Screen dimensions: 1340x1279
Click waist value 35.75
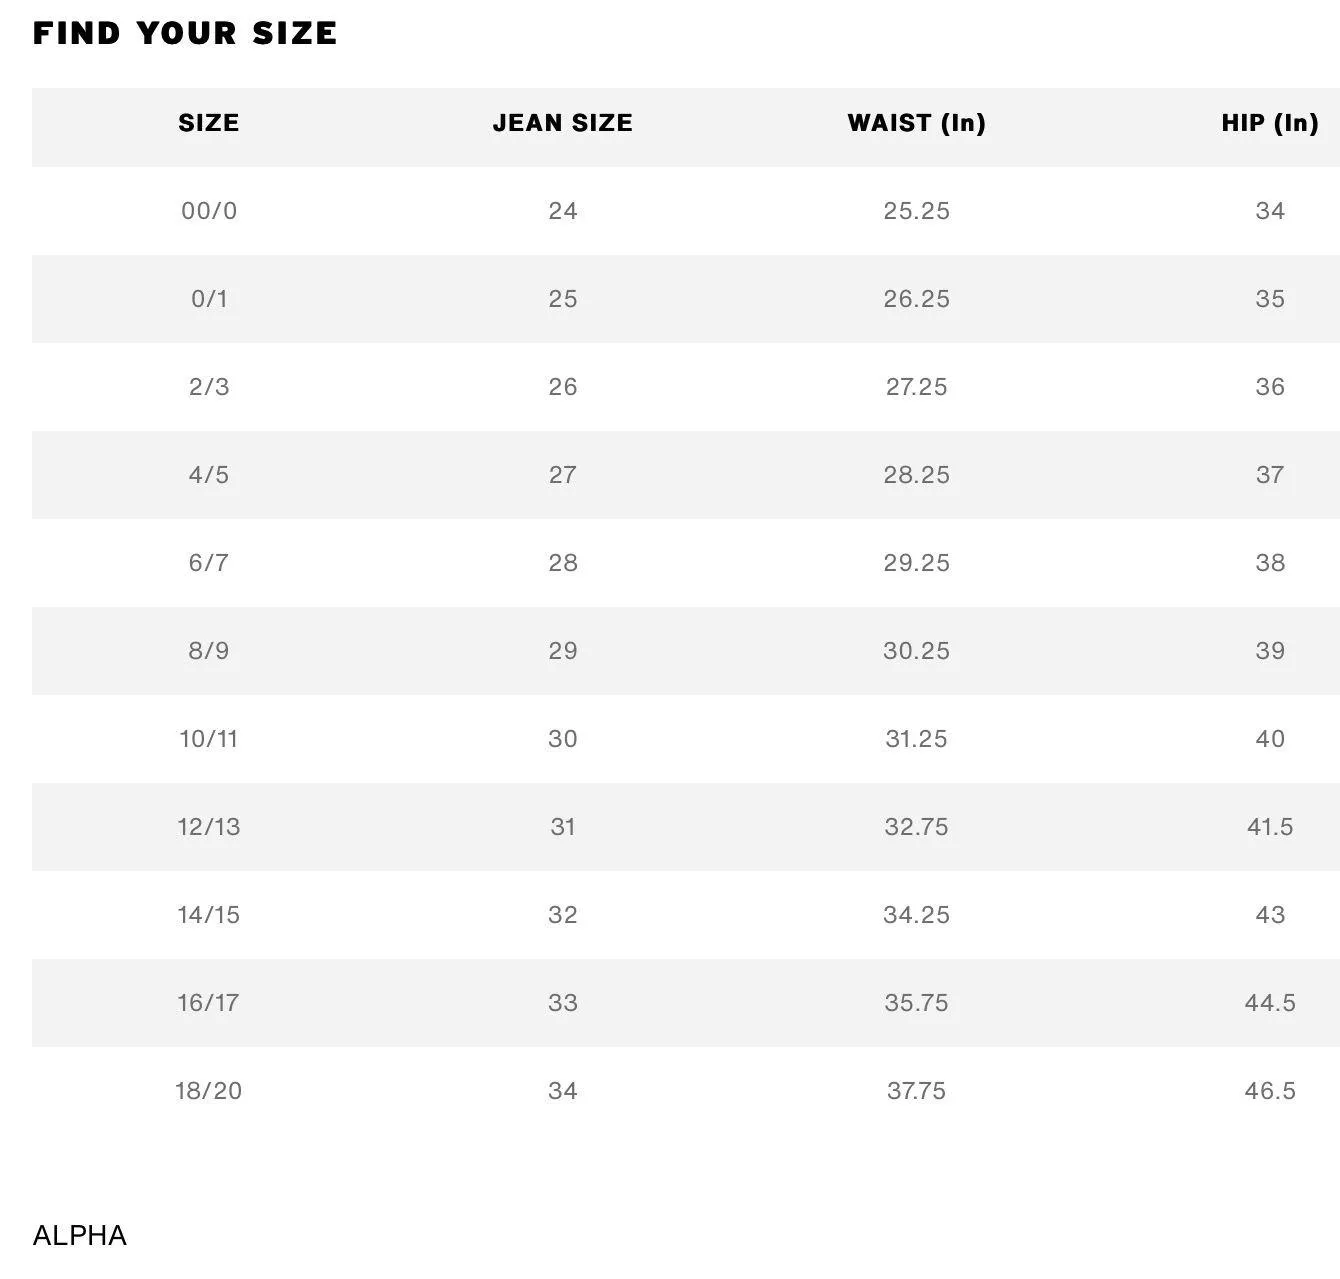click(916, 1003)
